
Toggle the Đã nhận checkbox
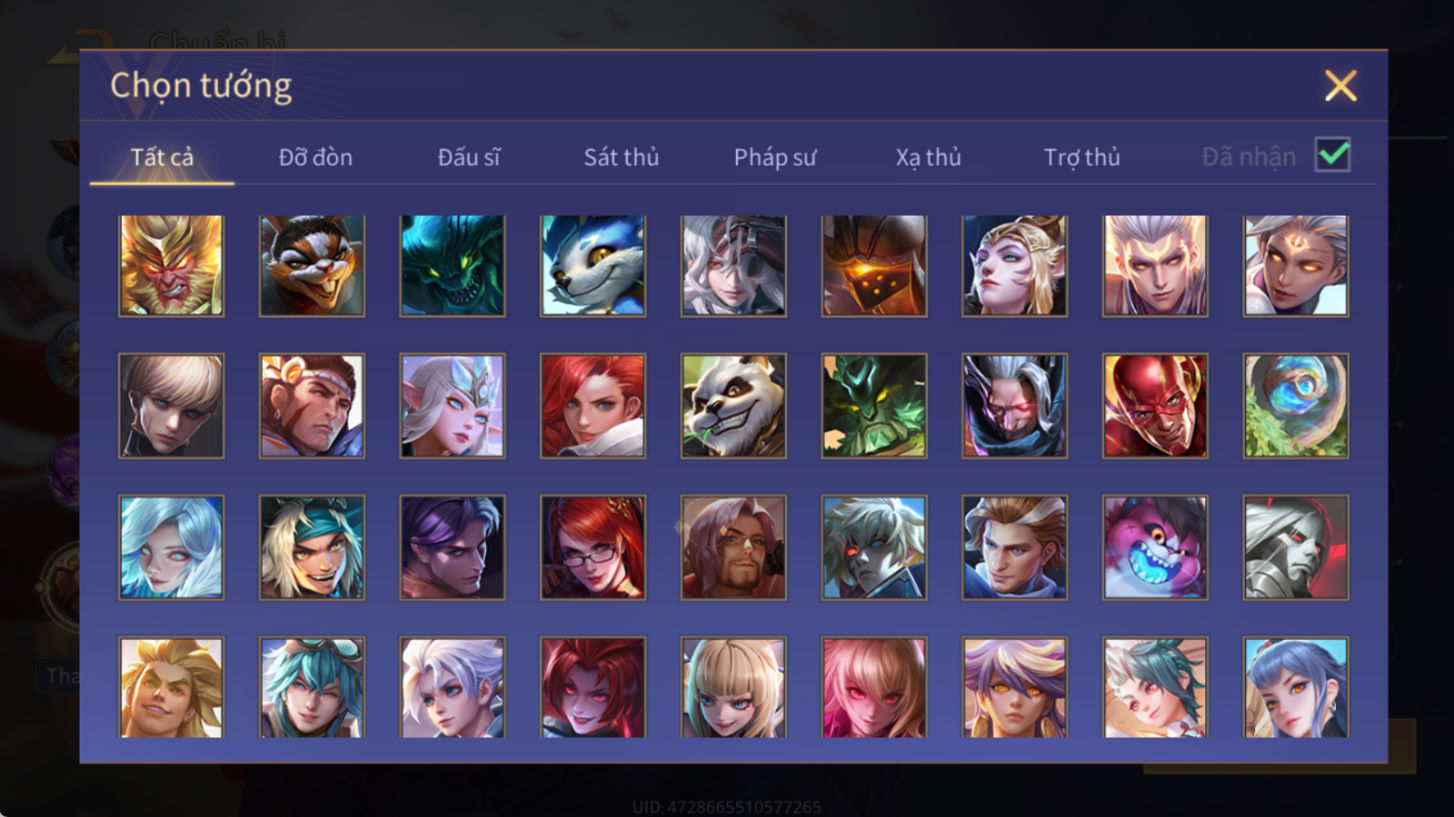click(x=1333, y=155)
